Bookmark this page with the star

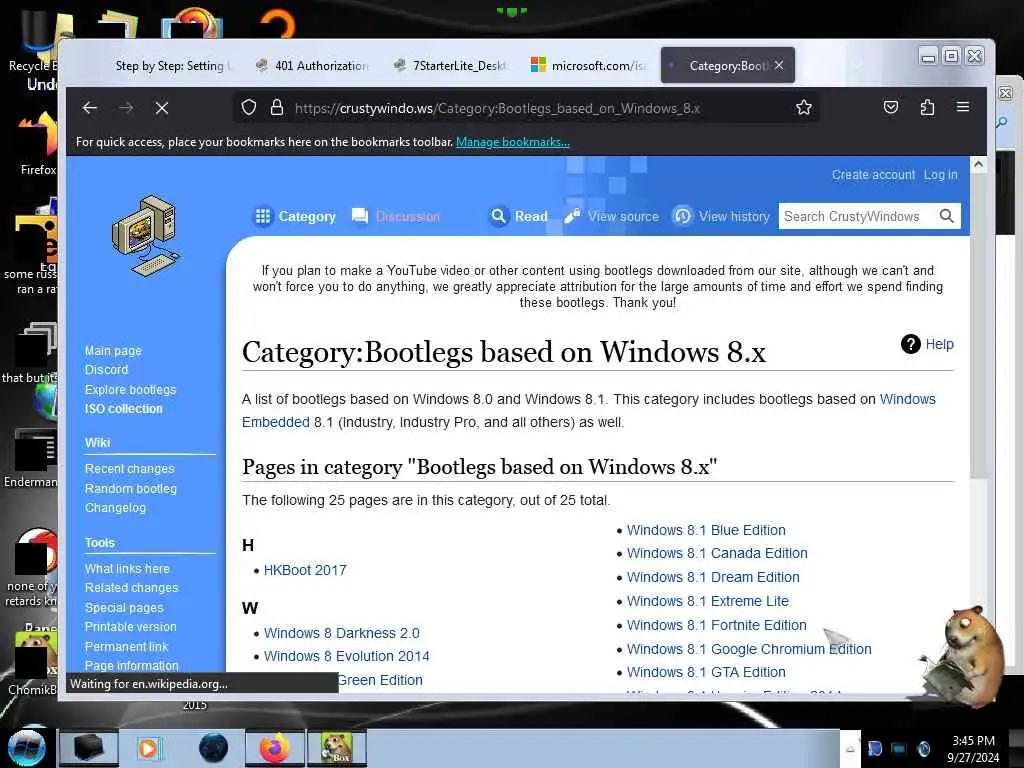click(804, 107)
